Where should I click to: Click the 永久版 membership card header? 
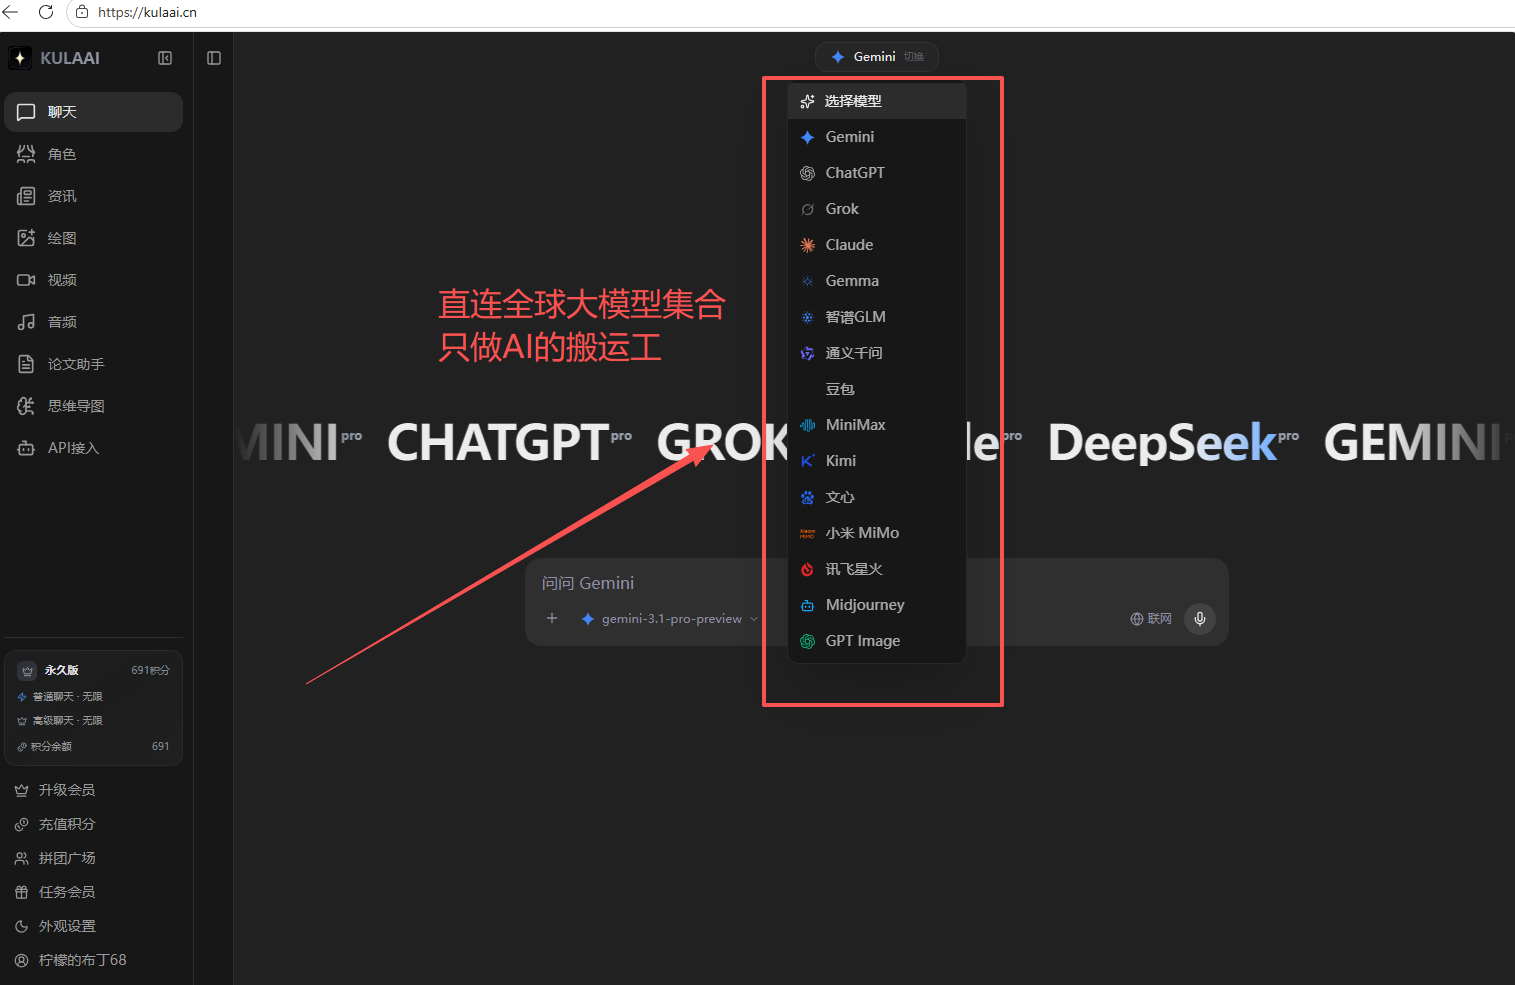(94, 670)
